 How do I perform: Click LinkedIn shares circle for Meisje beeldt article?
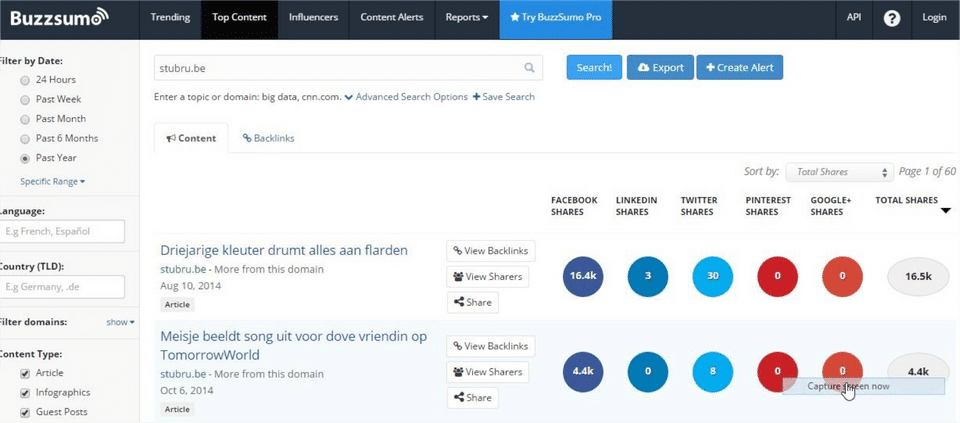[x=648, y=372]
